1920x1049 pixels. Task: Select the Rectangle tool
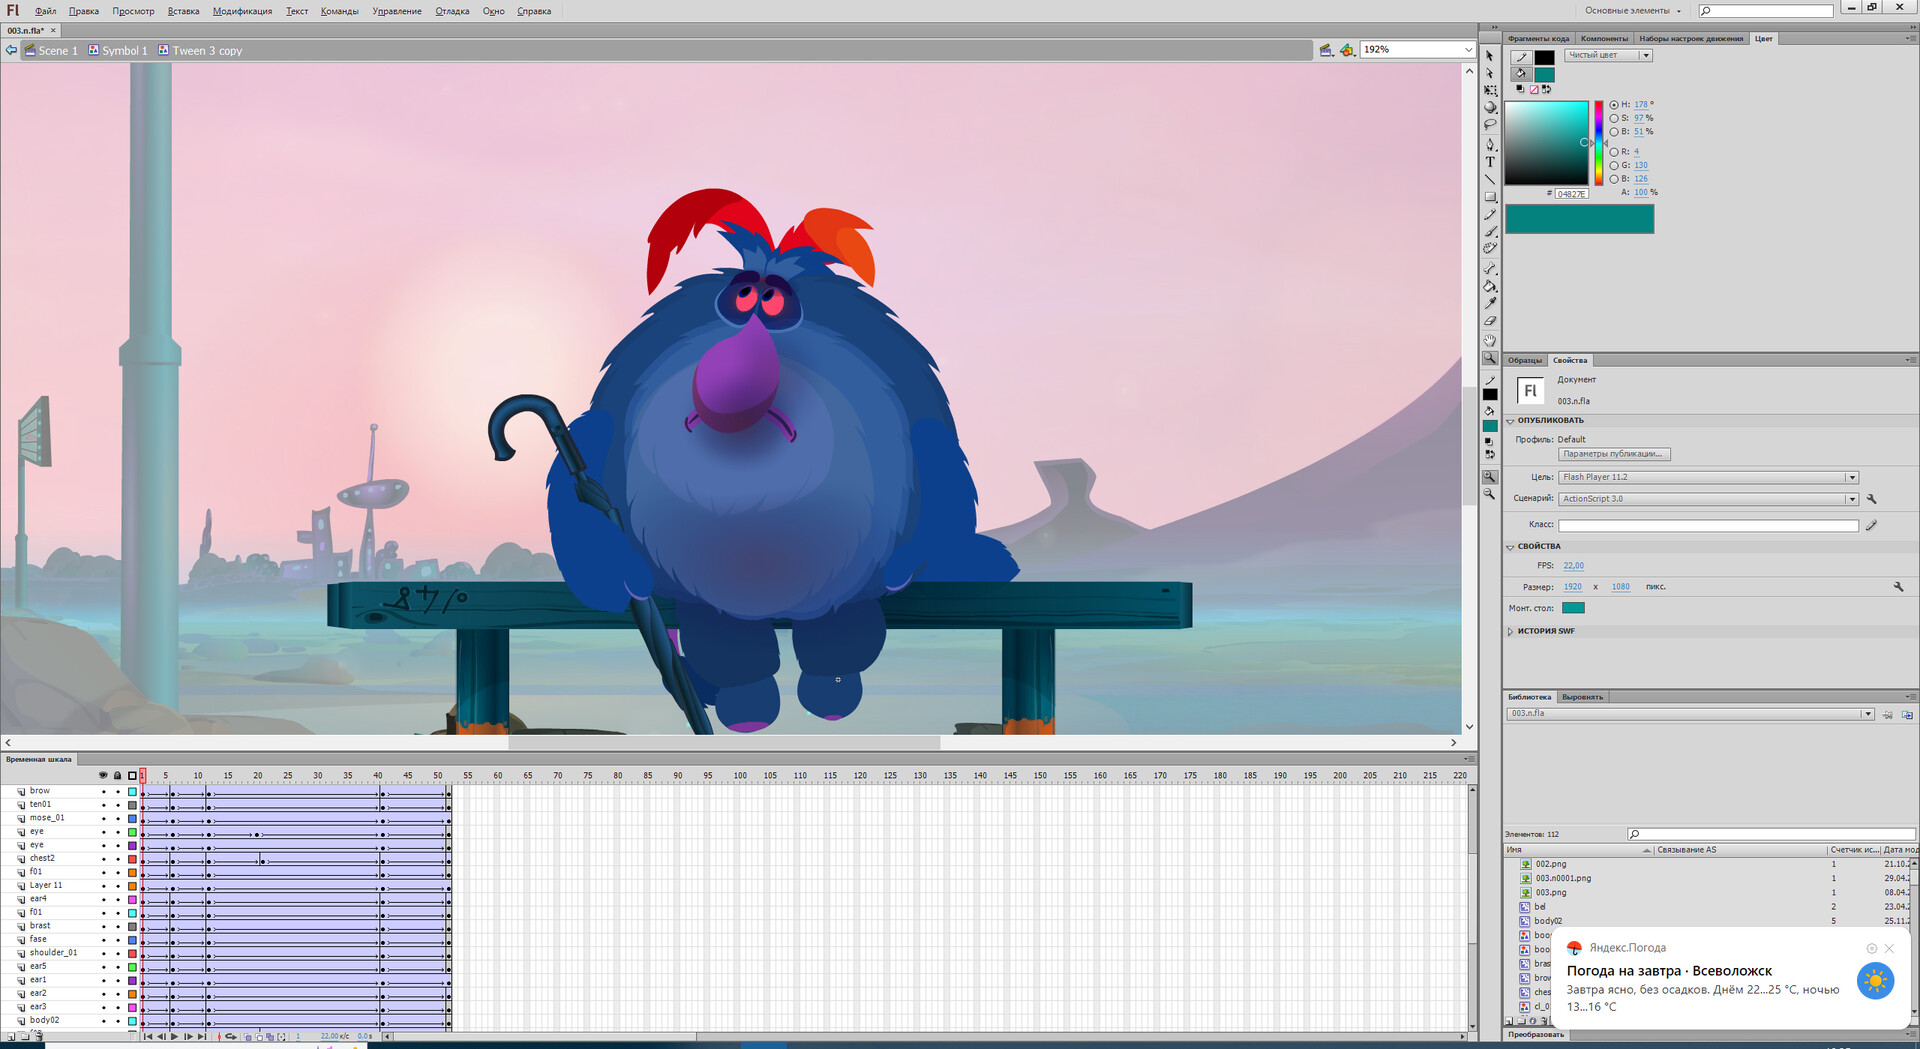tap(1490, 197)
